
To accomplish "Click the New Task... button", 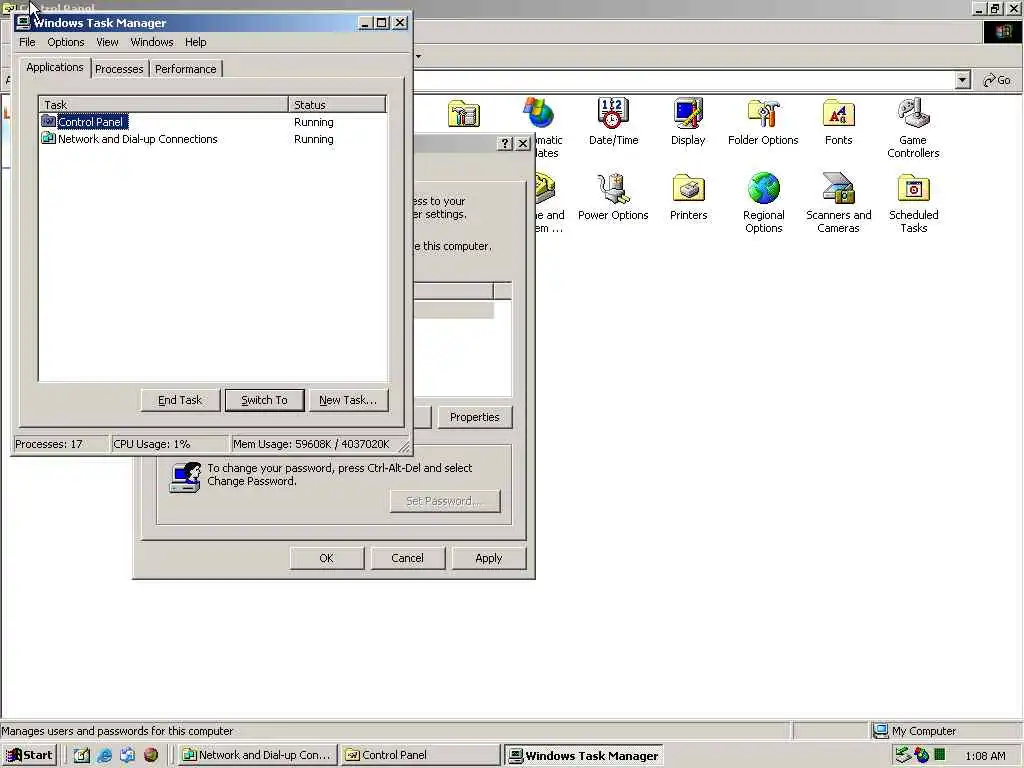I will point(348,400).
